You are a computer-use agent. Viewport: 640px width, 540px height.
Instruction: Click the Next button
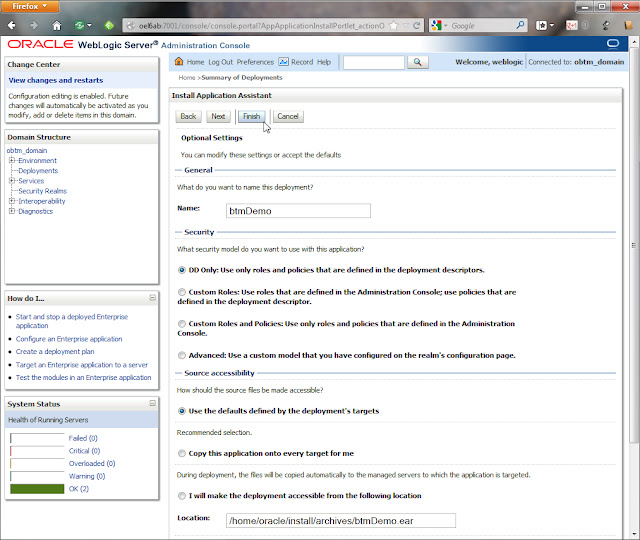(x=218, y=116)
